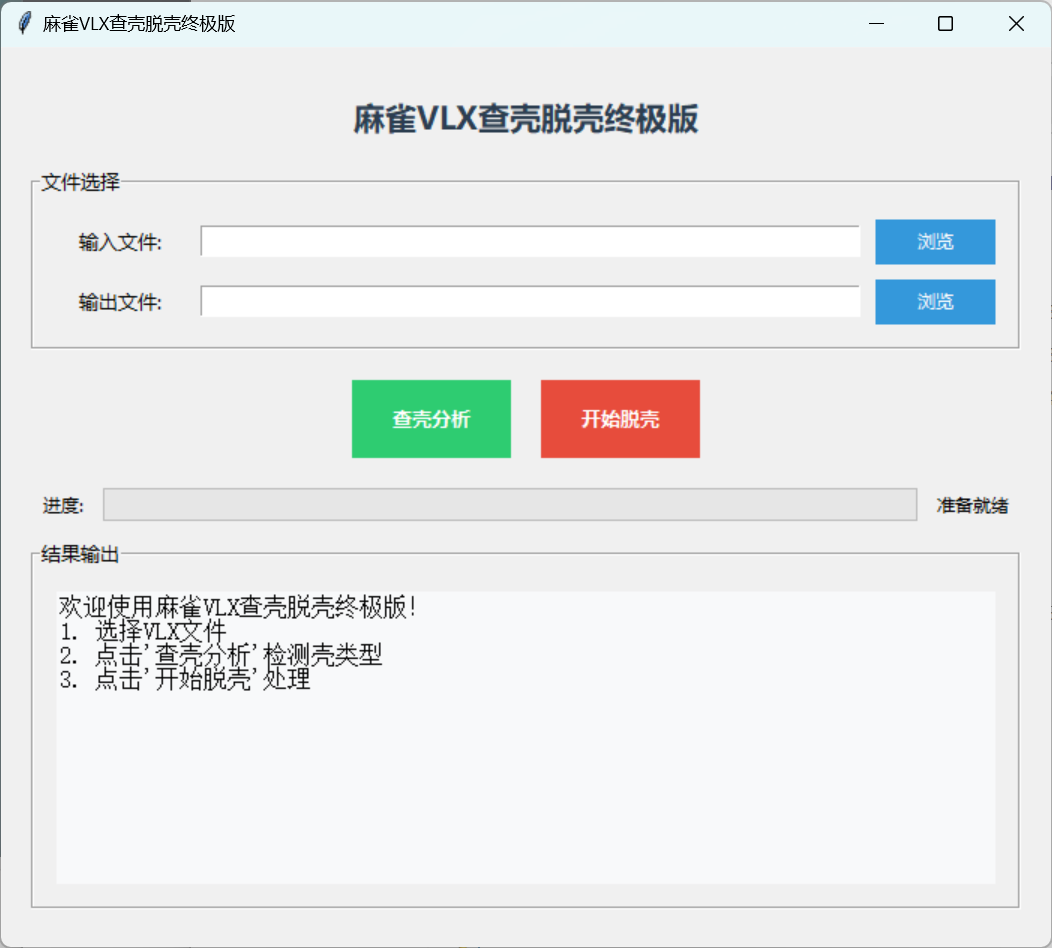Maximize the application window
The height and width of the screenshot is (948, 1052).
point(945,24)
